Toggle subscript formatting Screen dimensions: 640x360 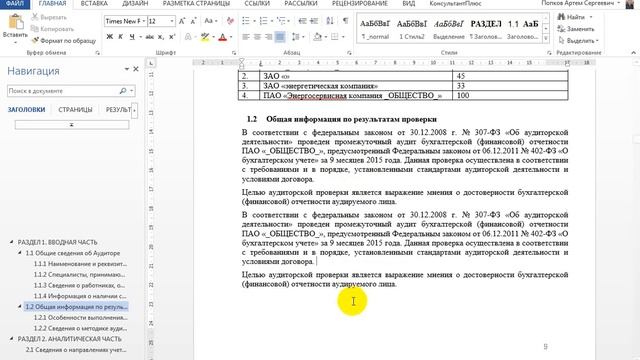(x=161, y=37)
